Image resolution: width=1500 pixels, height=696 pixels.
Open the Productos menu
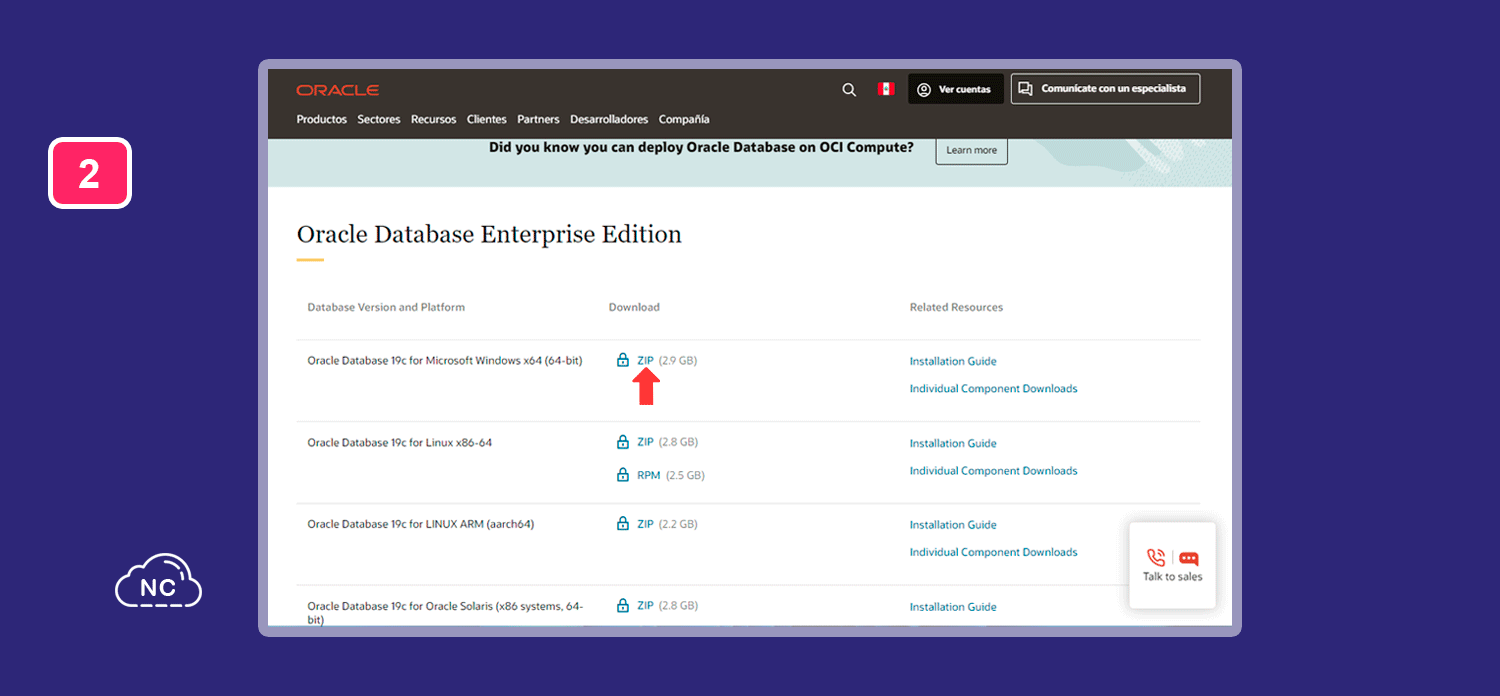(x=322, y=119)
